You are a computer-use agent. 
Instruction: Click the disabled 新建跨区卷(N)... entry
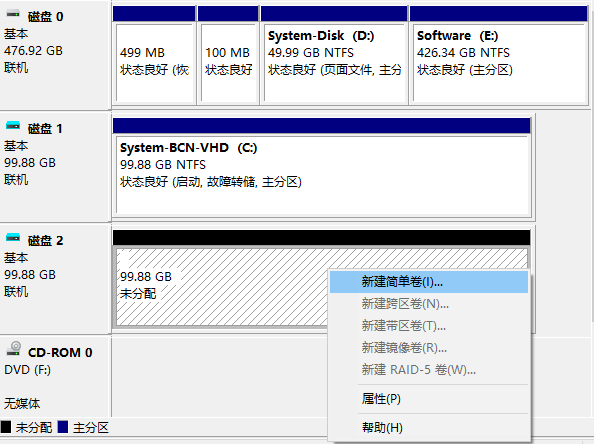click(x=429, y=304)
